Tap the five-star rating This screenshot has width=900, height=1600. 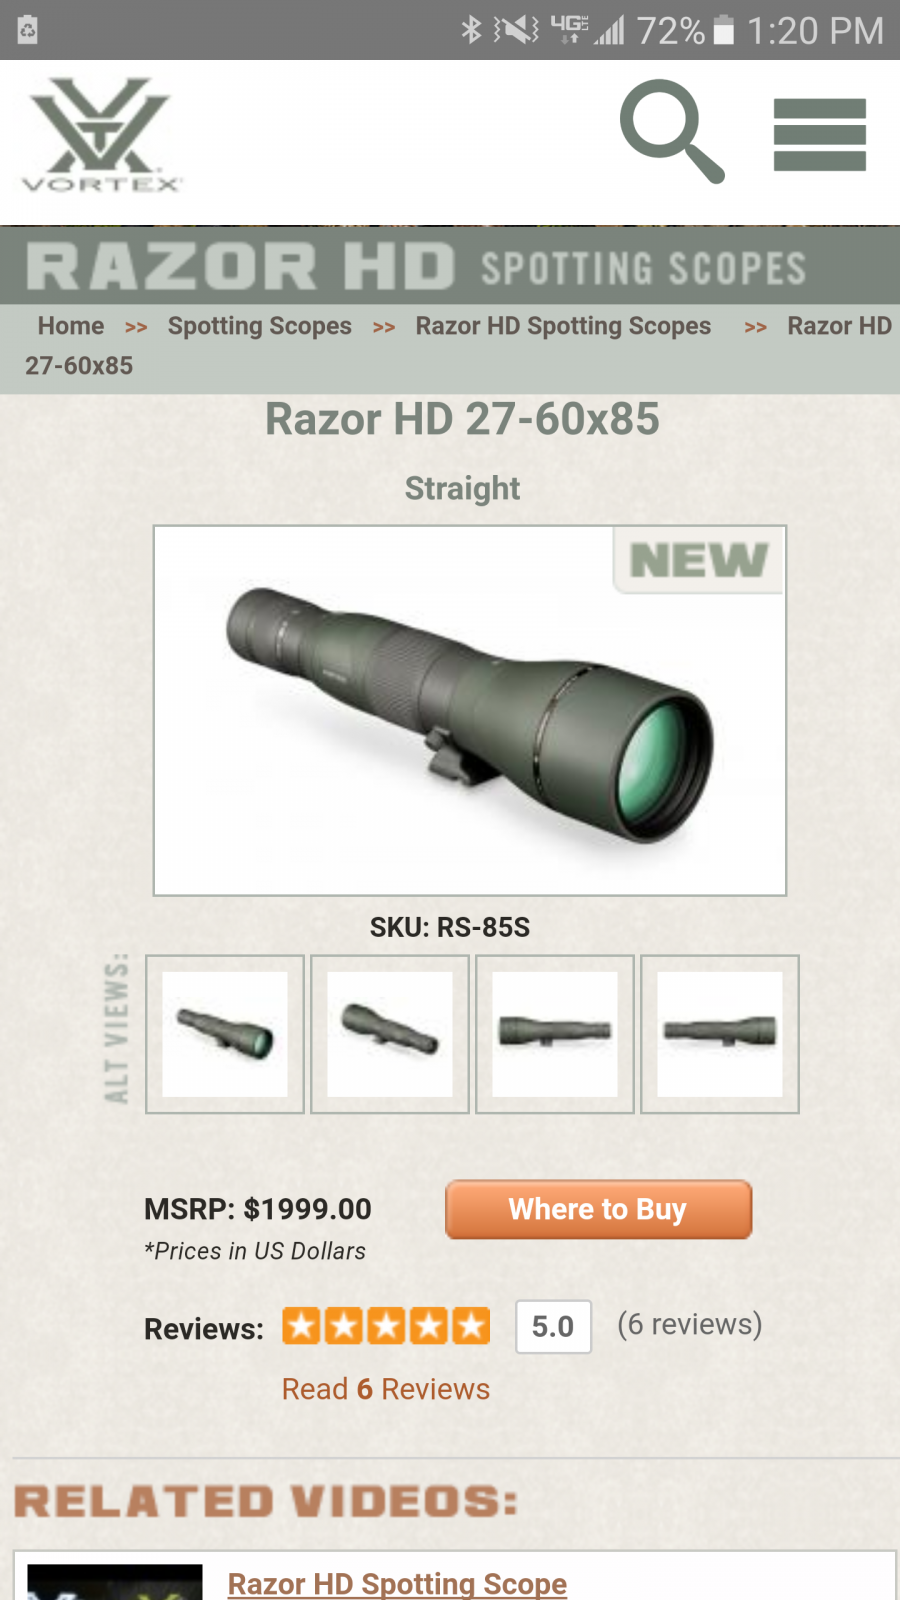point(386,1326)
